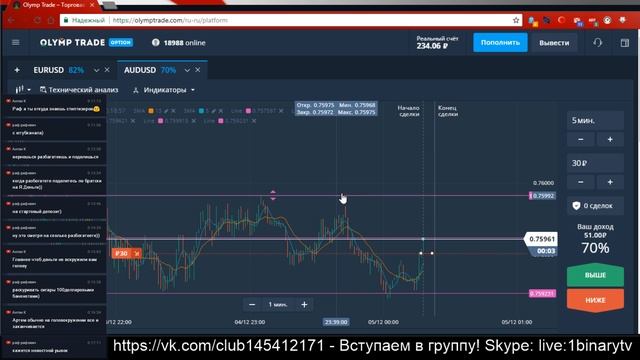Open the Реальный счёт balance selector
Screen dimensions: 640x360
pyautogui.click(x=437, y=42)
